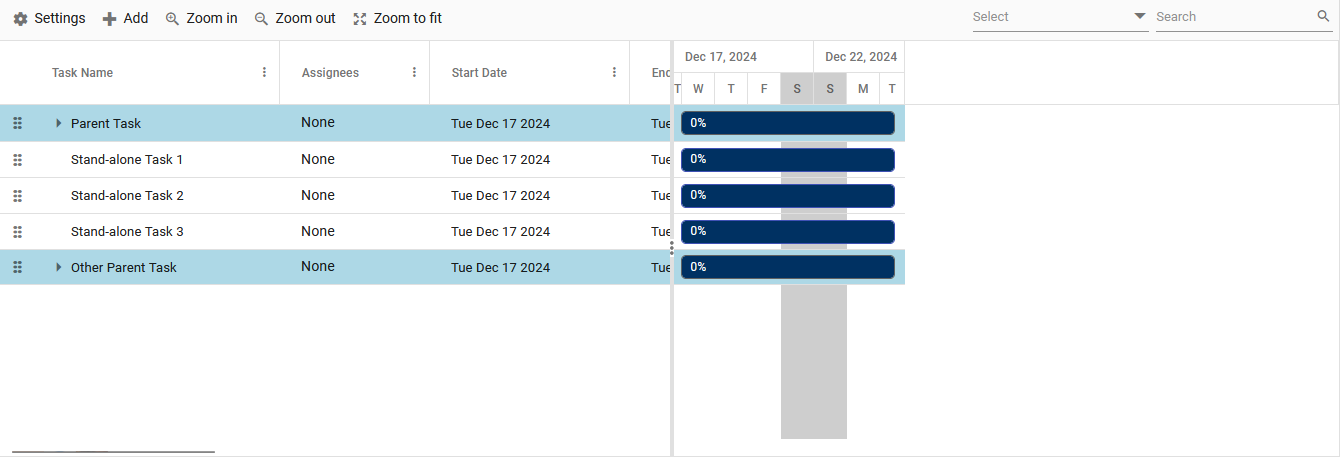Click the Parent Task 0% Gantt bar
The image size is (1340, 457).
[x=787, y=123]
